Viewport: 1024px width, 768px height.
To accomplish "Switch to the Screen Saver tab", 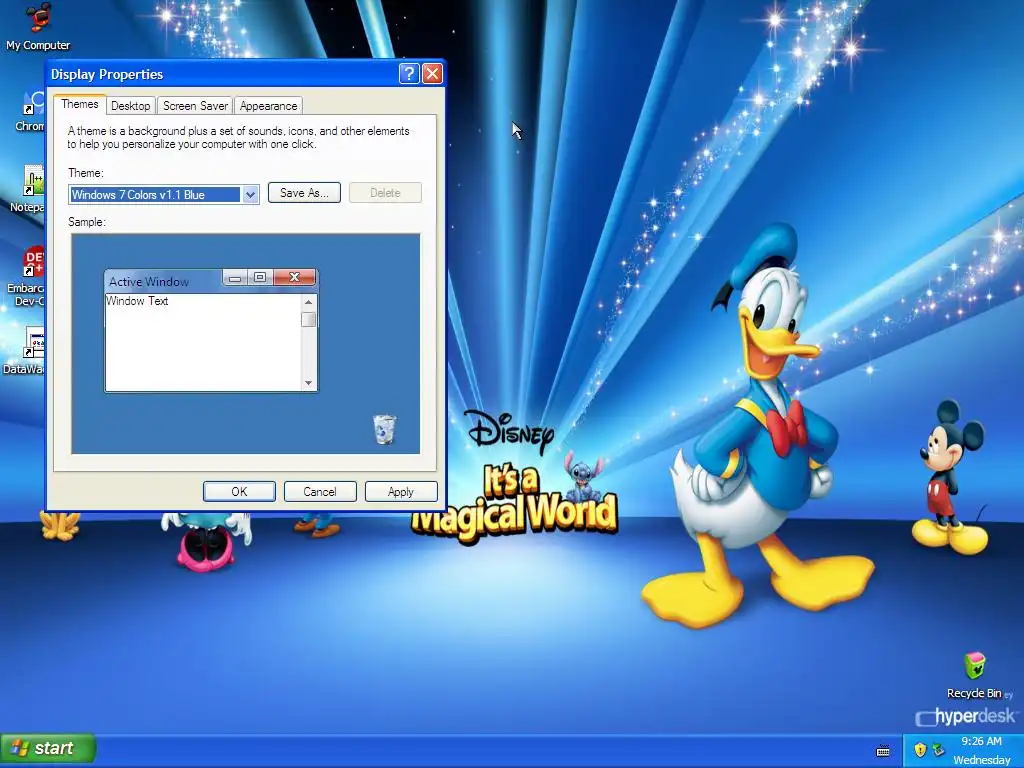I will (195, 106).
